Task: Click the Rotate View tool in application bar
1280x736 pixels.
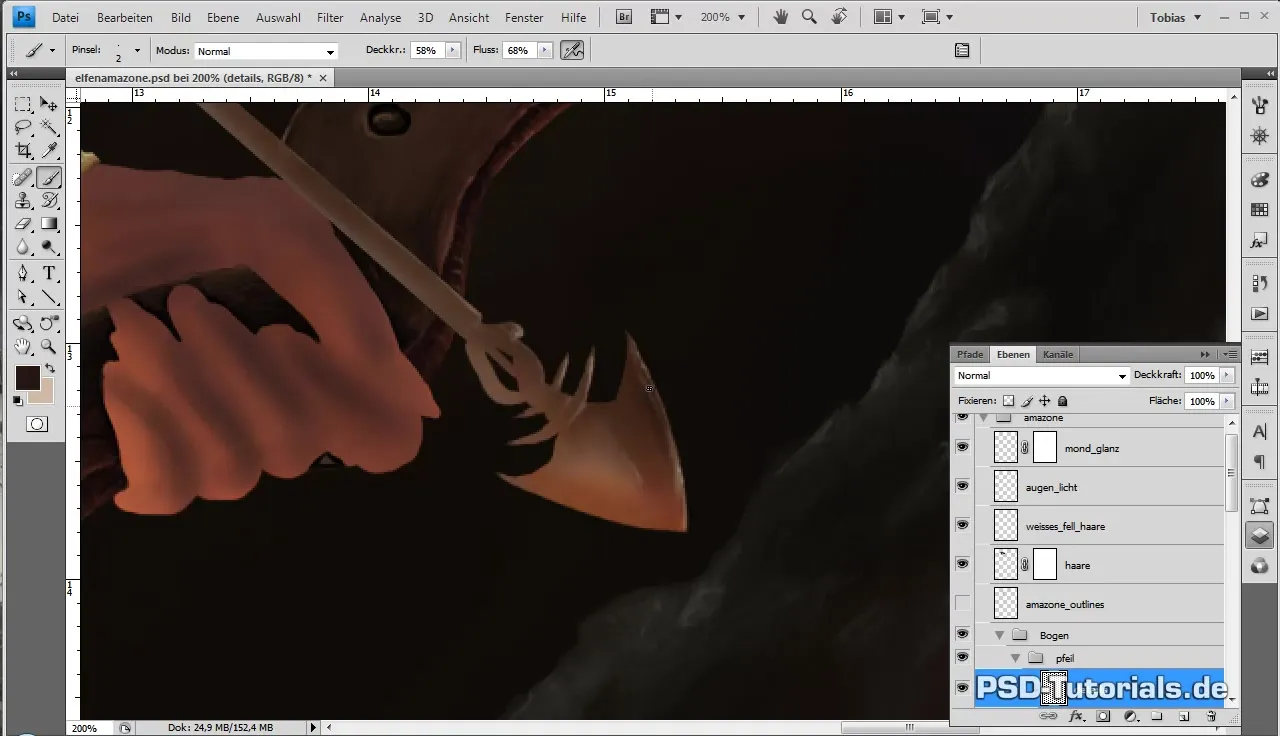Action: tap(839, 17)
